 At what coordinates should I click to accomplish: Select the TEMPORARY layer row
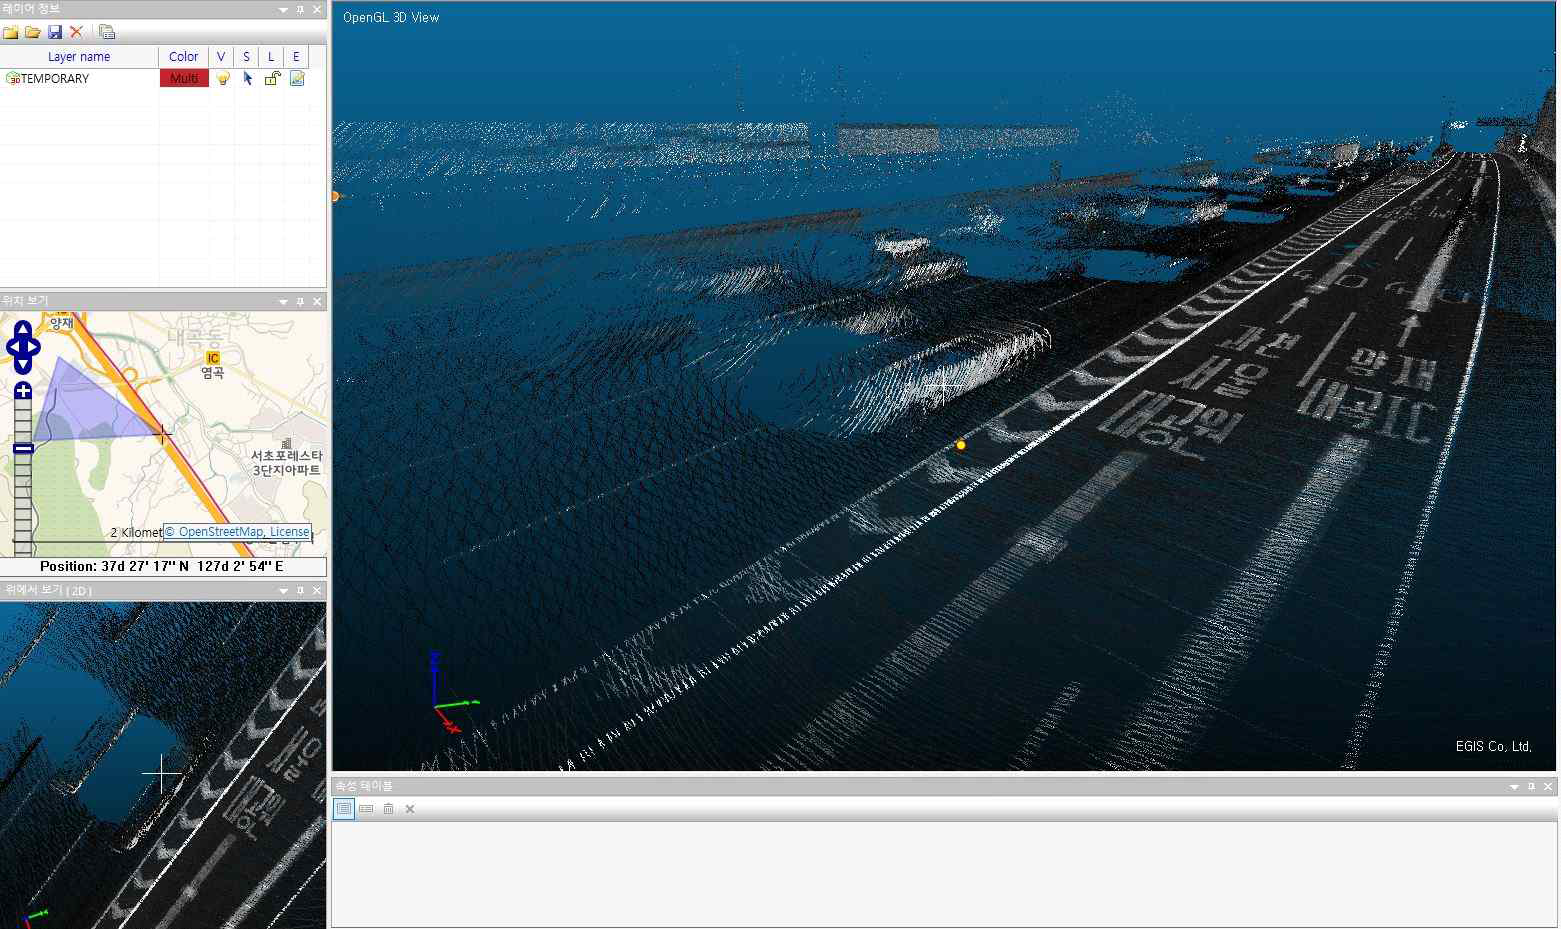pyautogui.click(x=56, y=78)
